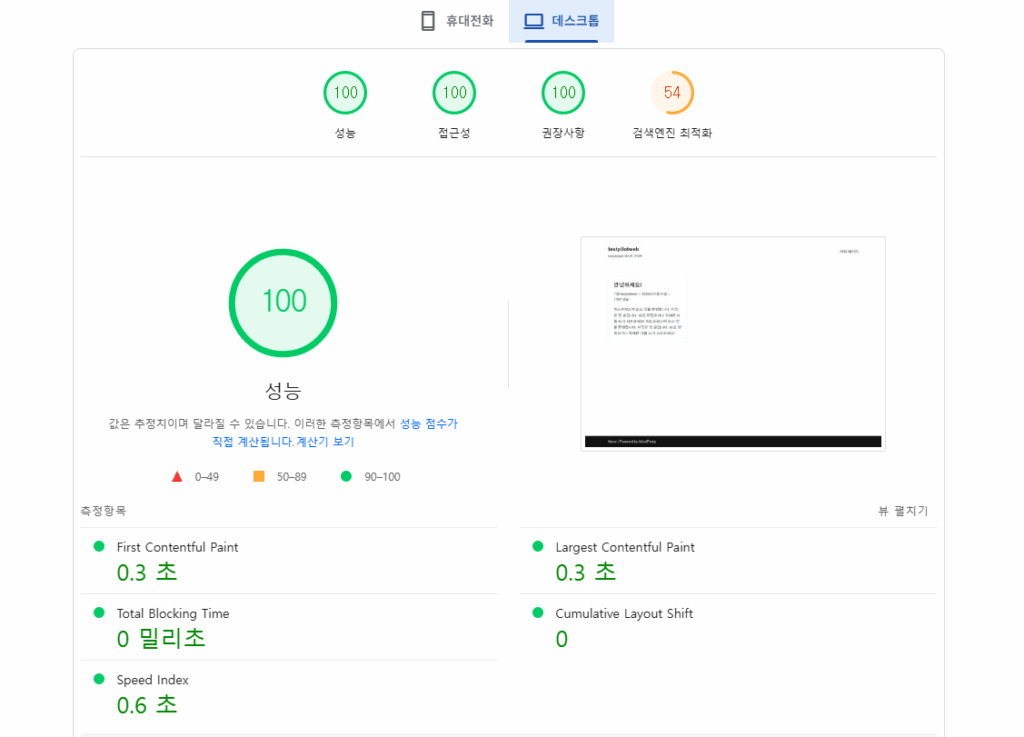Viewport: 1024px width, 737px height.
Task: Click the orange square 50–89 legend icon
Action: pyautogui.click(x=259, y=477)
